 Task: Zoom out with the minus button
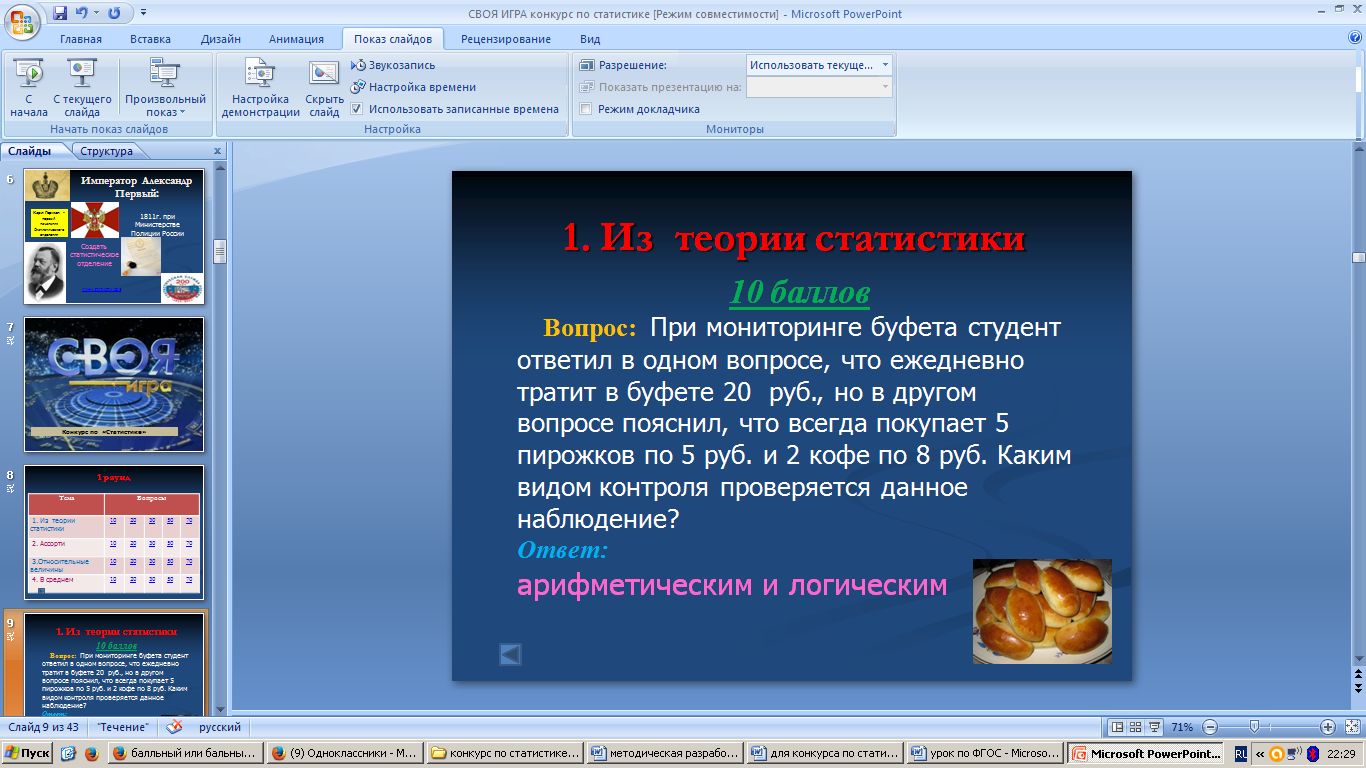1210,727
